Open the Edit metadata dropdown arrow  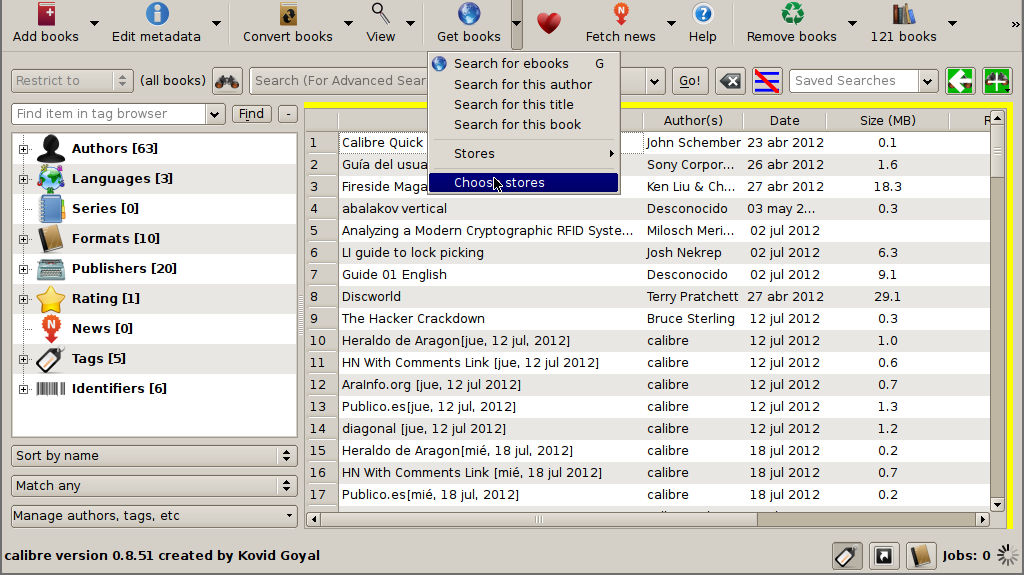coord(216,24)
